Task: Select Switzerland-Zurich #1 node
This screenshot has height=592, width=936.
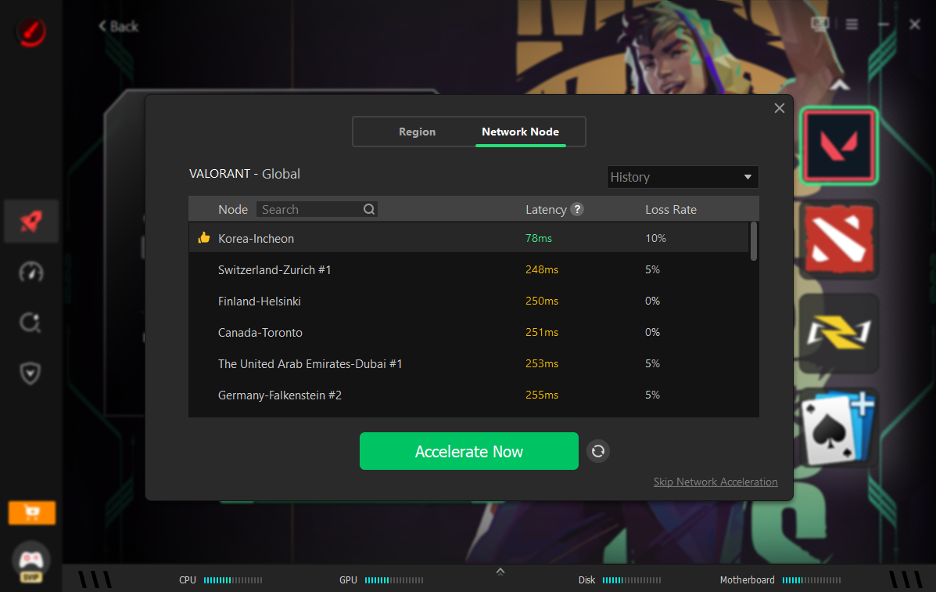Action: (469, 270)
